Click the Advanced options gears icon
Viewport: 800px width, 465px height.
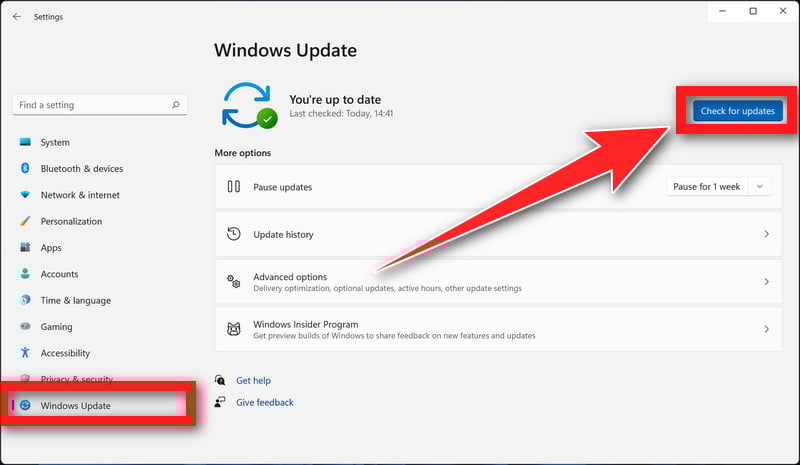[234, 281]
